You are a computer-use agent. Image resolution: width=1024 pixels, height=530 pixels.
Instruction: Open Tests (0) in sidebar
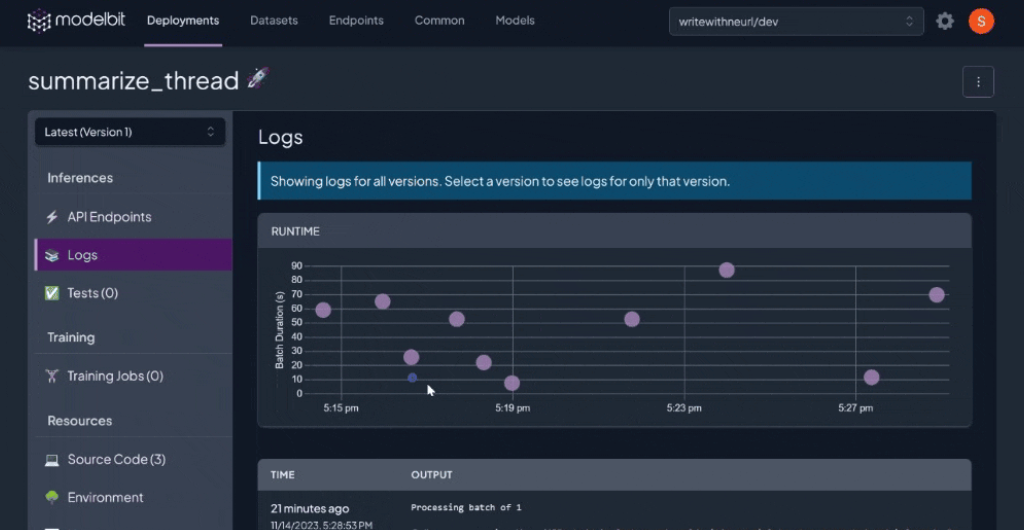(x=133, y=293)
